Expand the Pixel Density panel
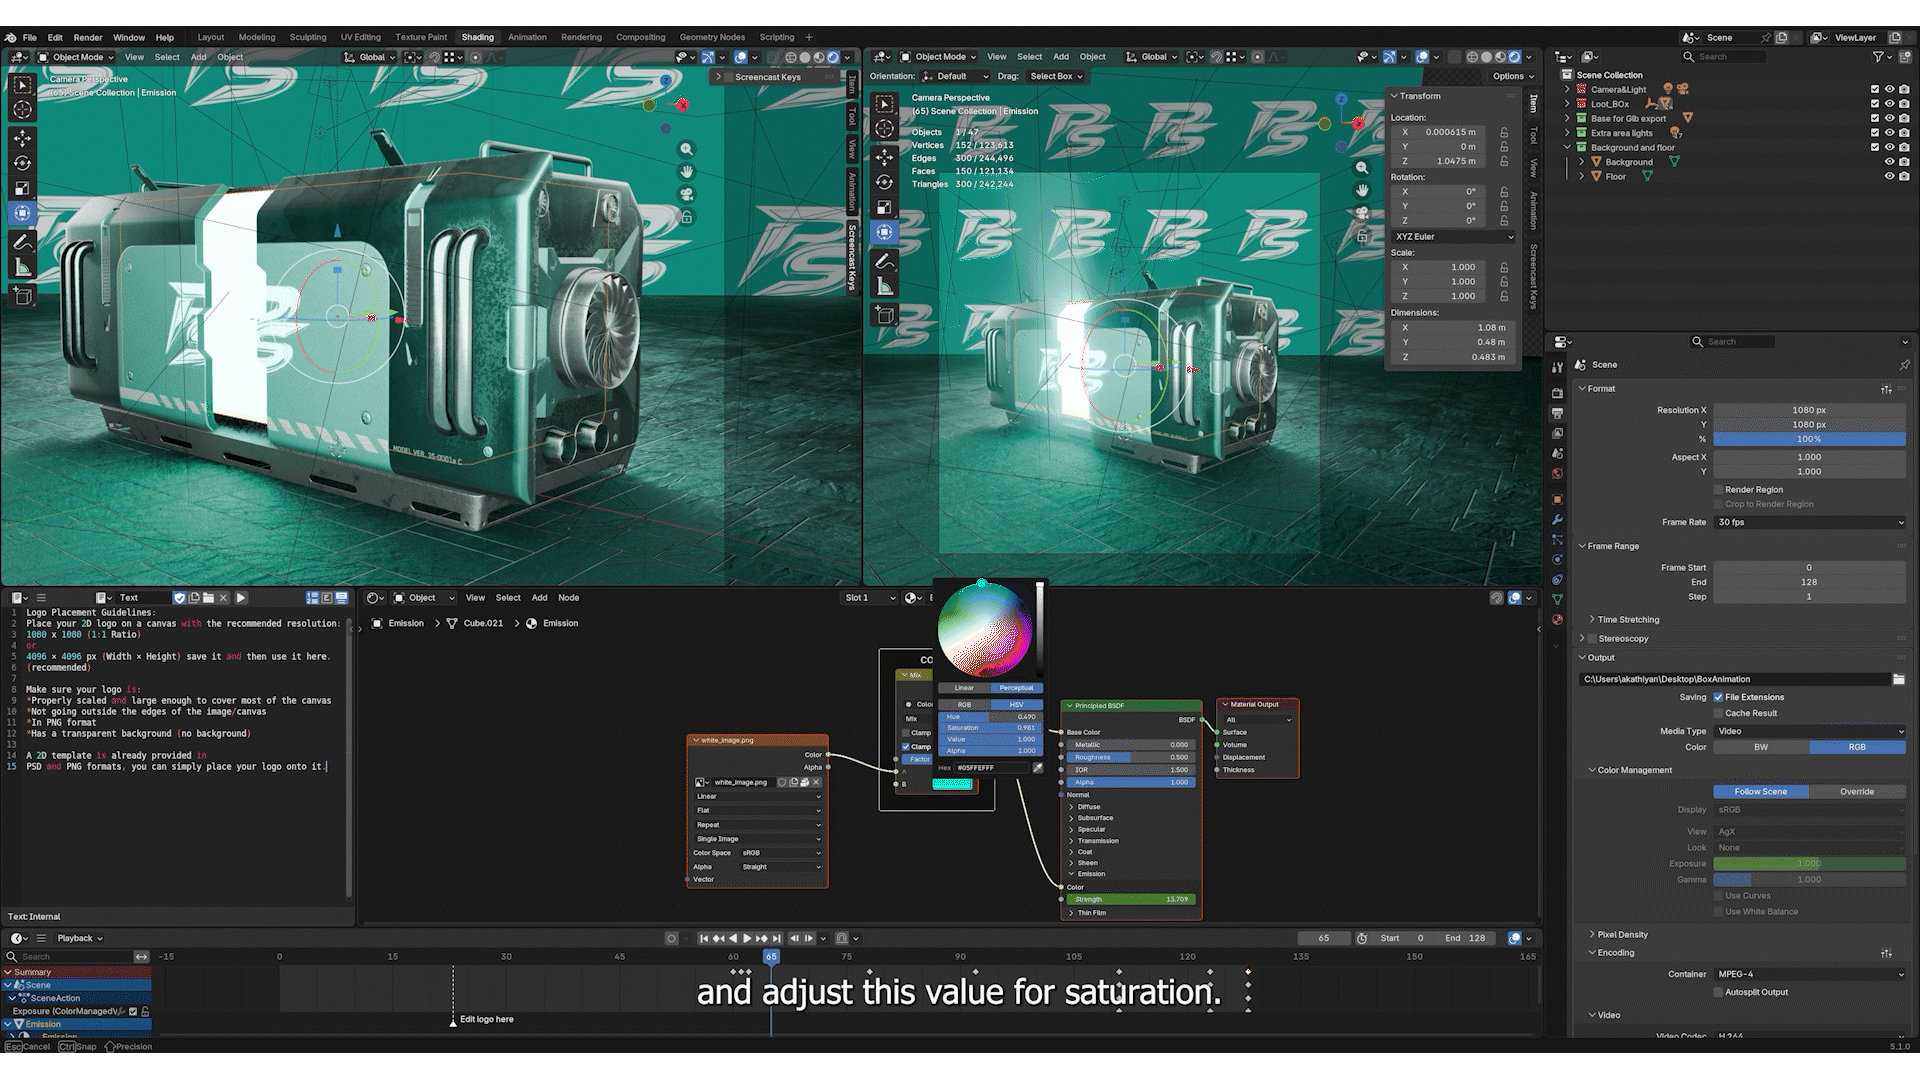The image size is (1920, 1080). [x=1621, y=935]
